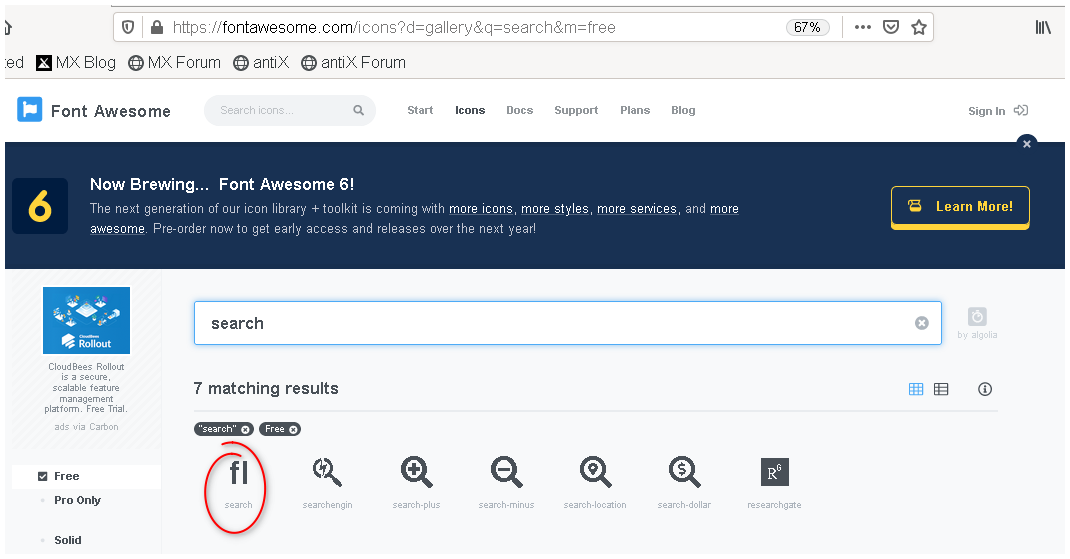Select the Pro Only filter
The image size is (1070, 559).
77,500
